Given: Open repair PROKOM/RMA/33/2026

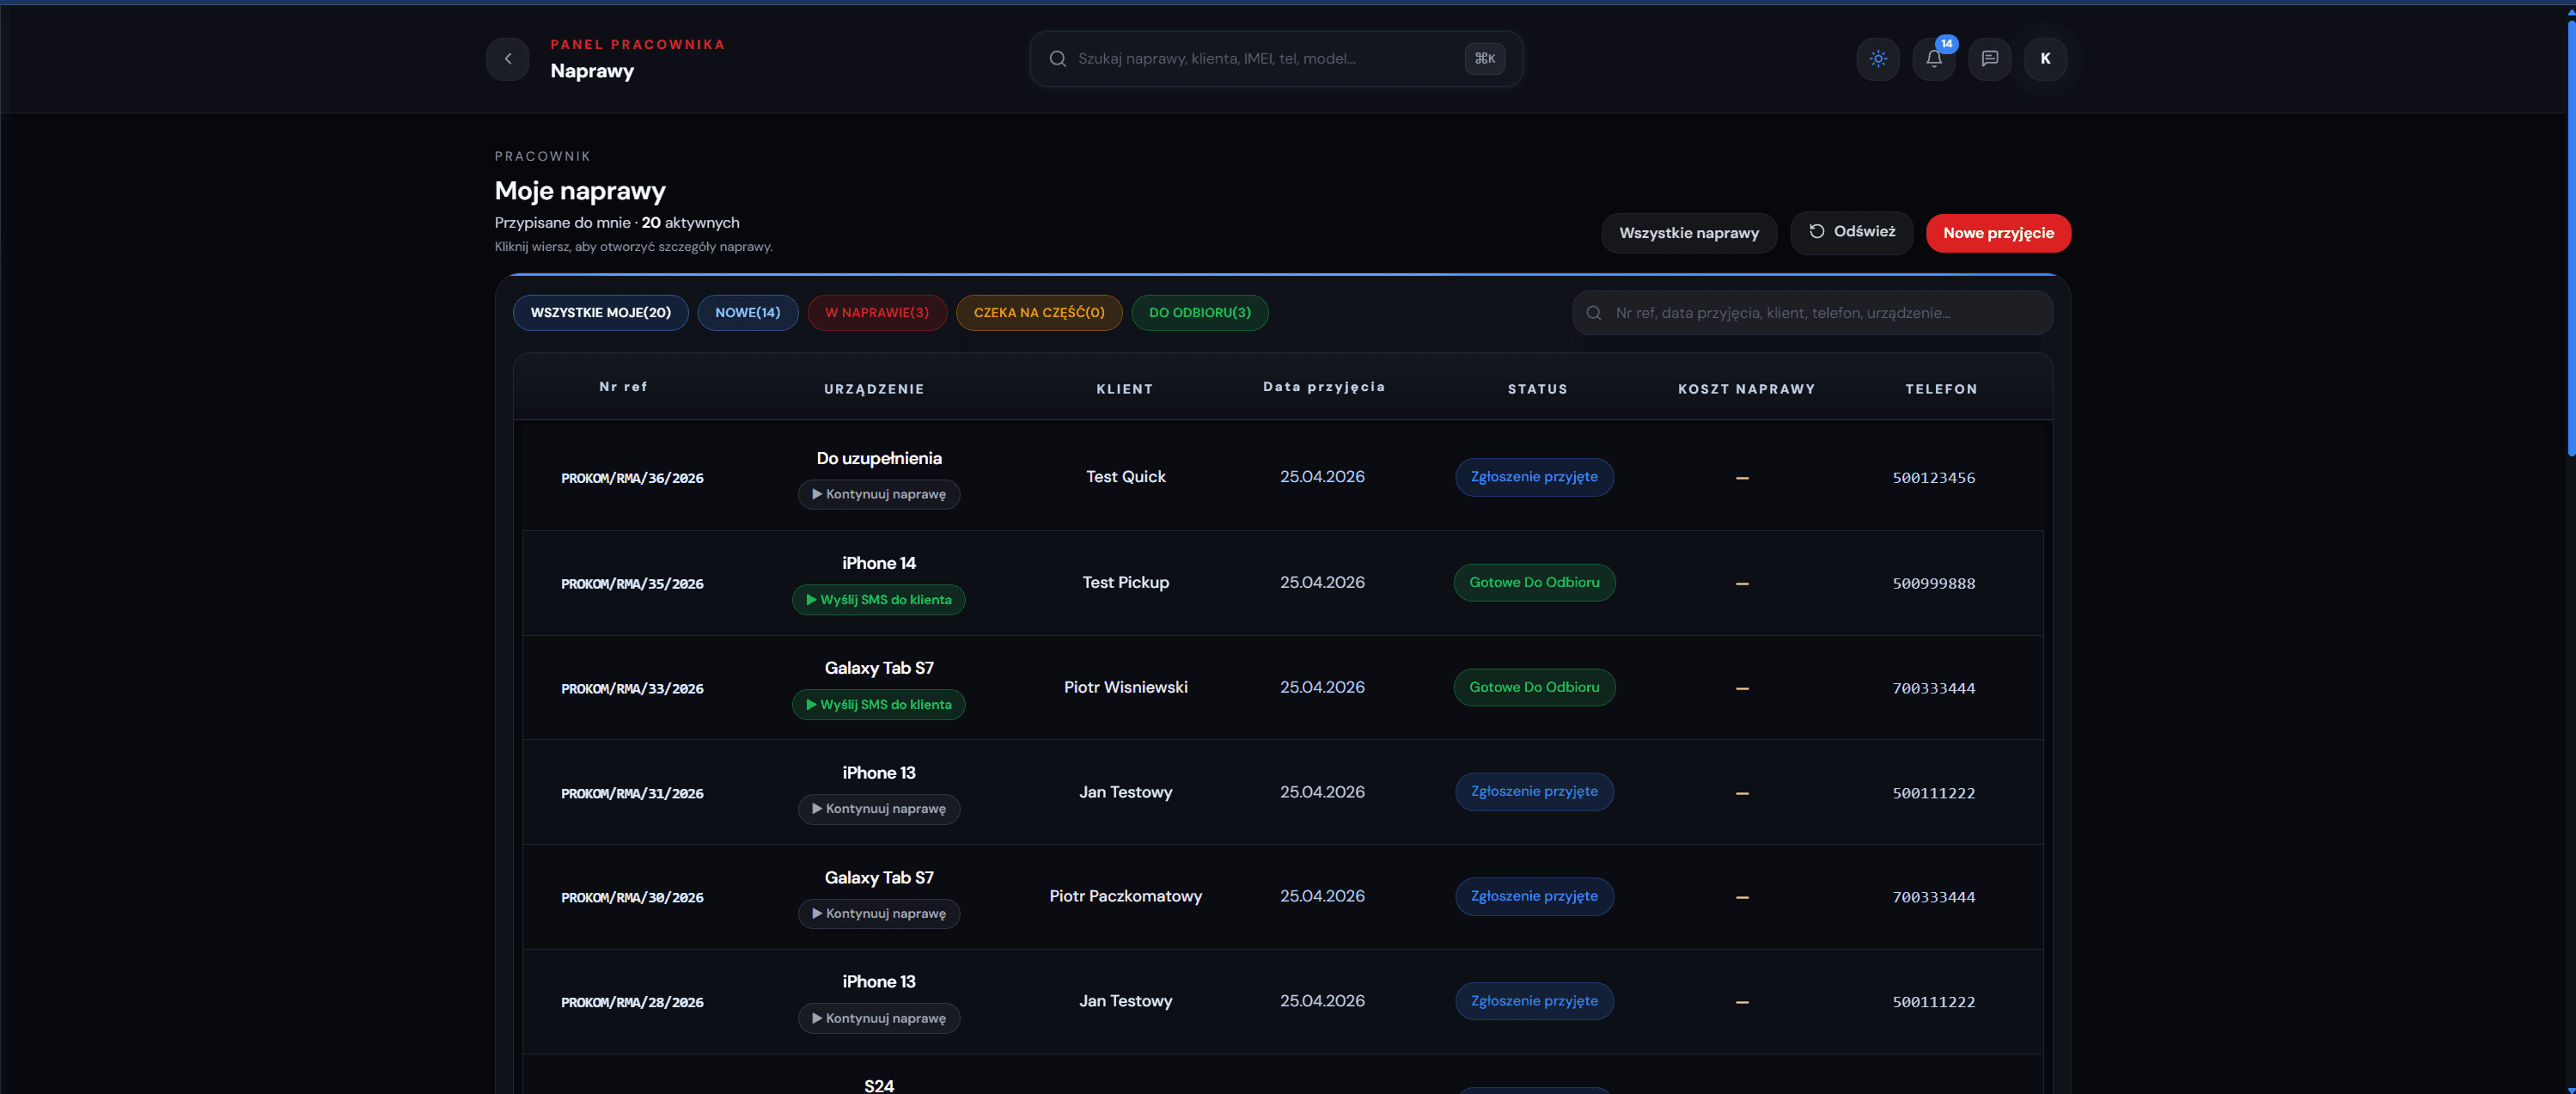Looking at the screenshot, I should click(x=632, y=689).
